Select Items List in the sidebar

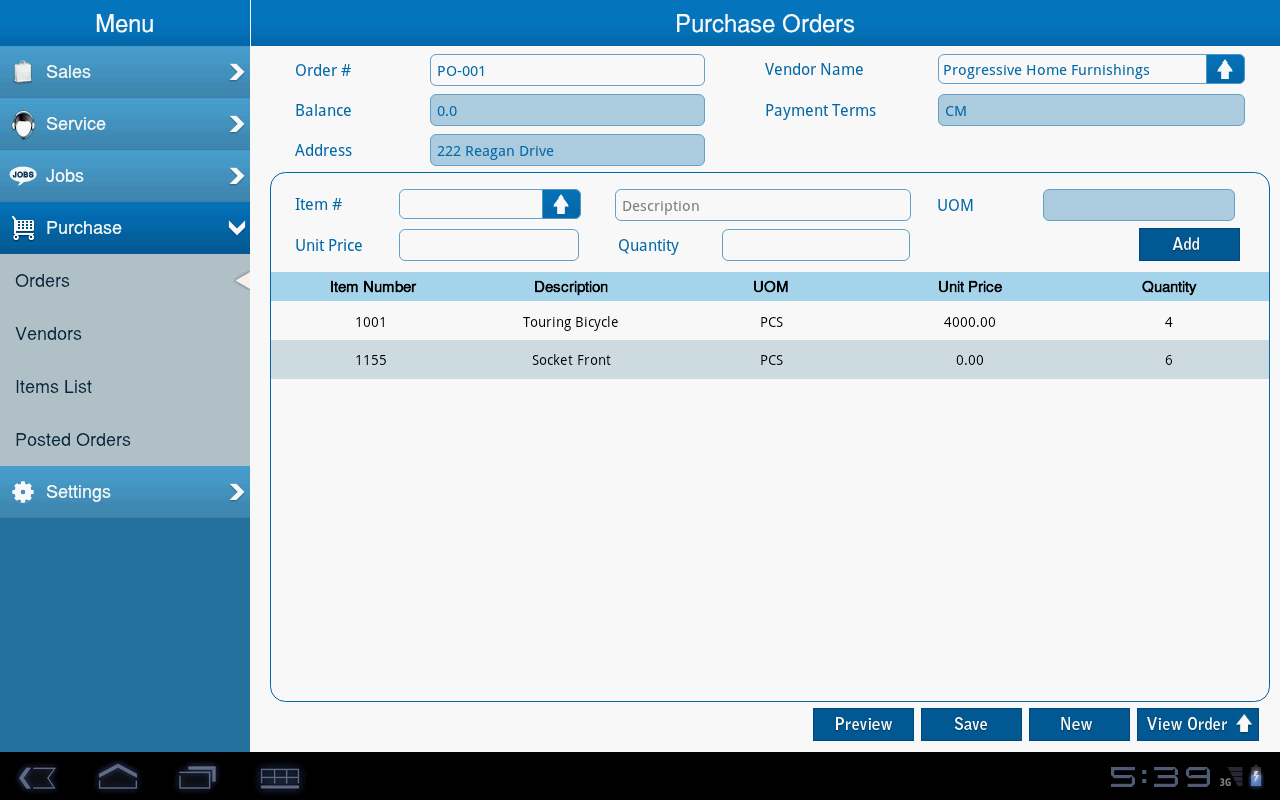pyautogui.click(x=54, y=387)
